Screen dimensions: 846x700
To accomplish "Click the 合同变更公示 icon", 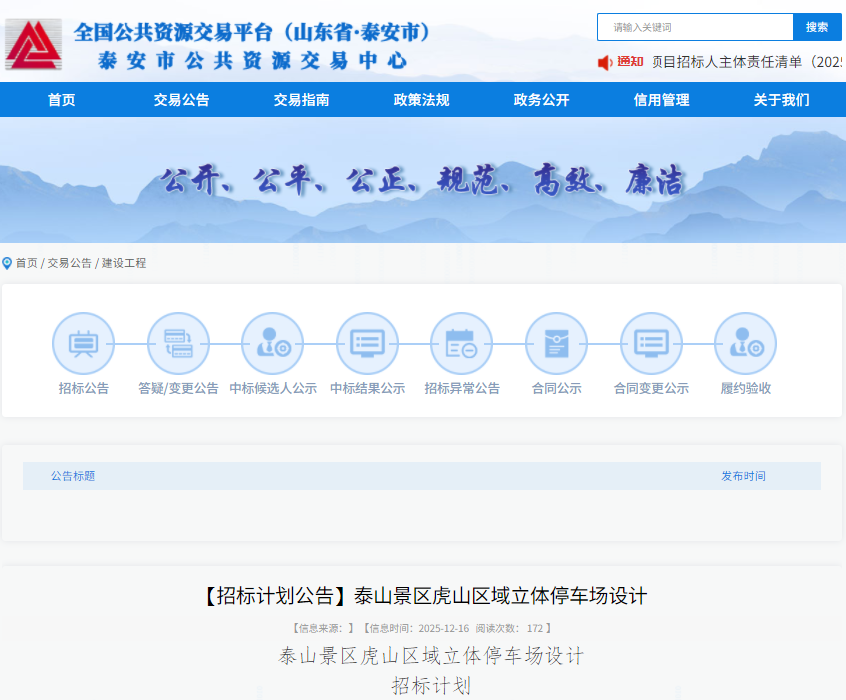I will click(651, 344).
